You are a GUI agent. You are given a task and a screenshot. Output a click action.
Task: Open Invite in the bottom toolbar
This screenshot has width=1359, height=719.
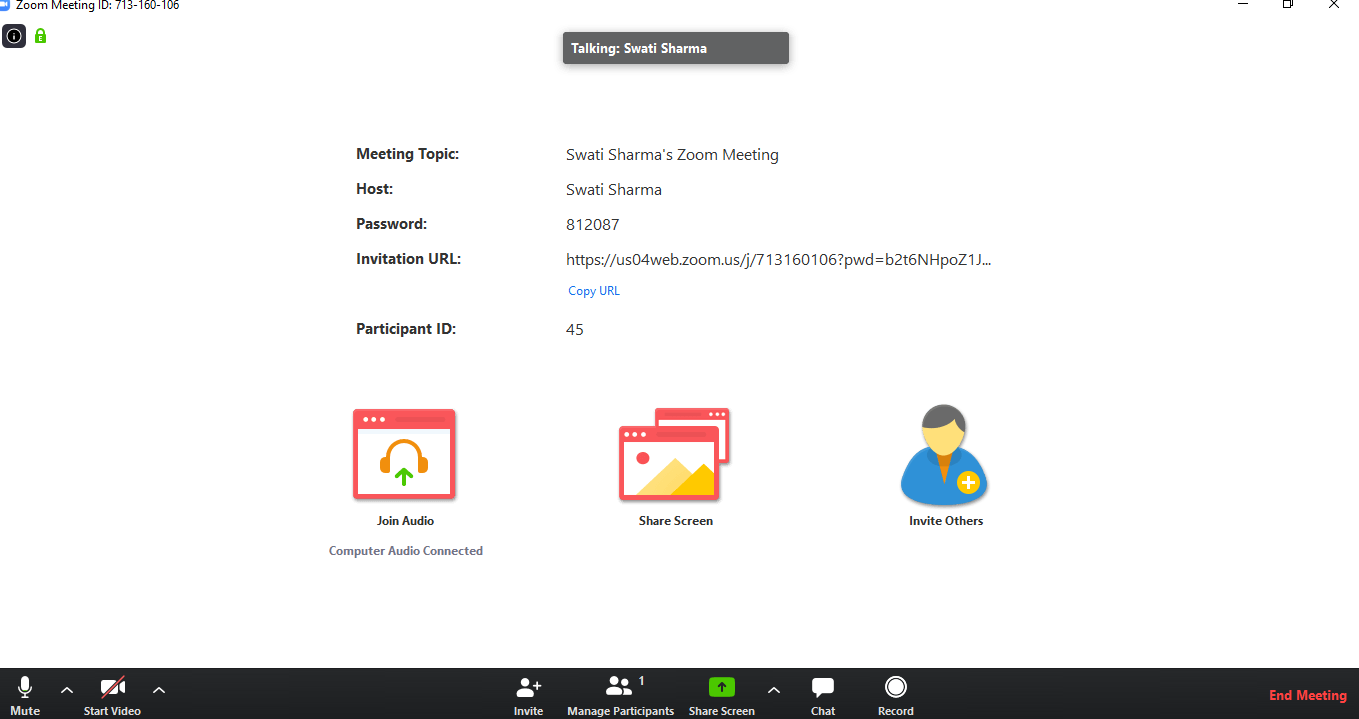(x=528, y=696)
